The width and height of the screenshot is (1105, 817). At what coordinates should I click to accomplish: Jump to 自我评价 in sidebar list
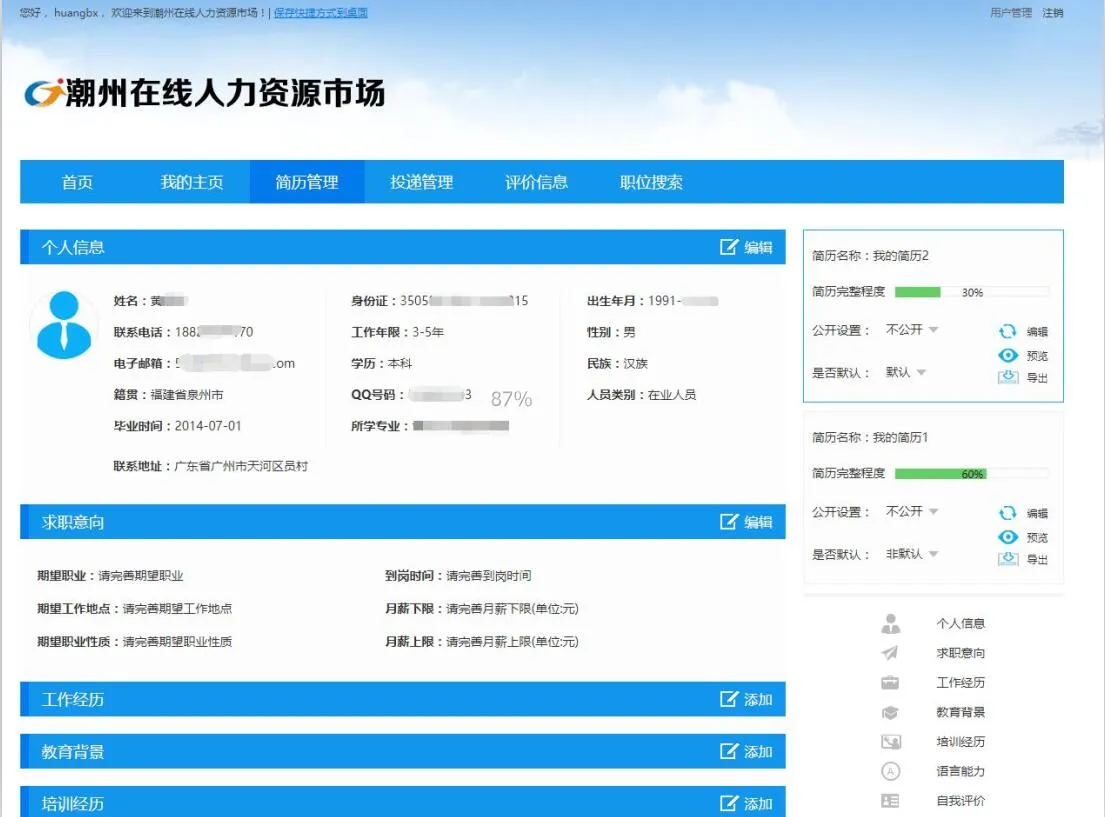click(961, 801)
